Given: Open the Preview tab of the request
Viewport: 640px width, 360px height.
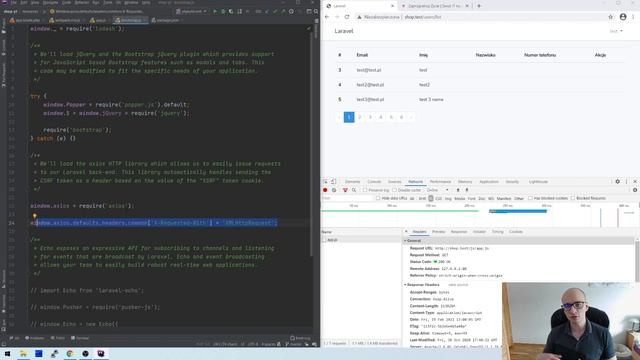Looking at the screenshot, I should [439, 232].
